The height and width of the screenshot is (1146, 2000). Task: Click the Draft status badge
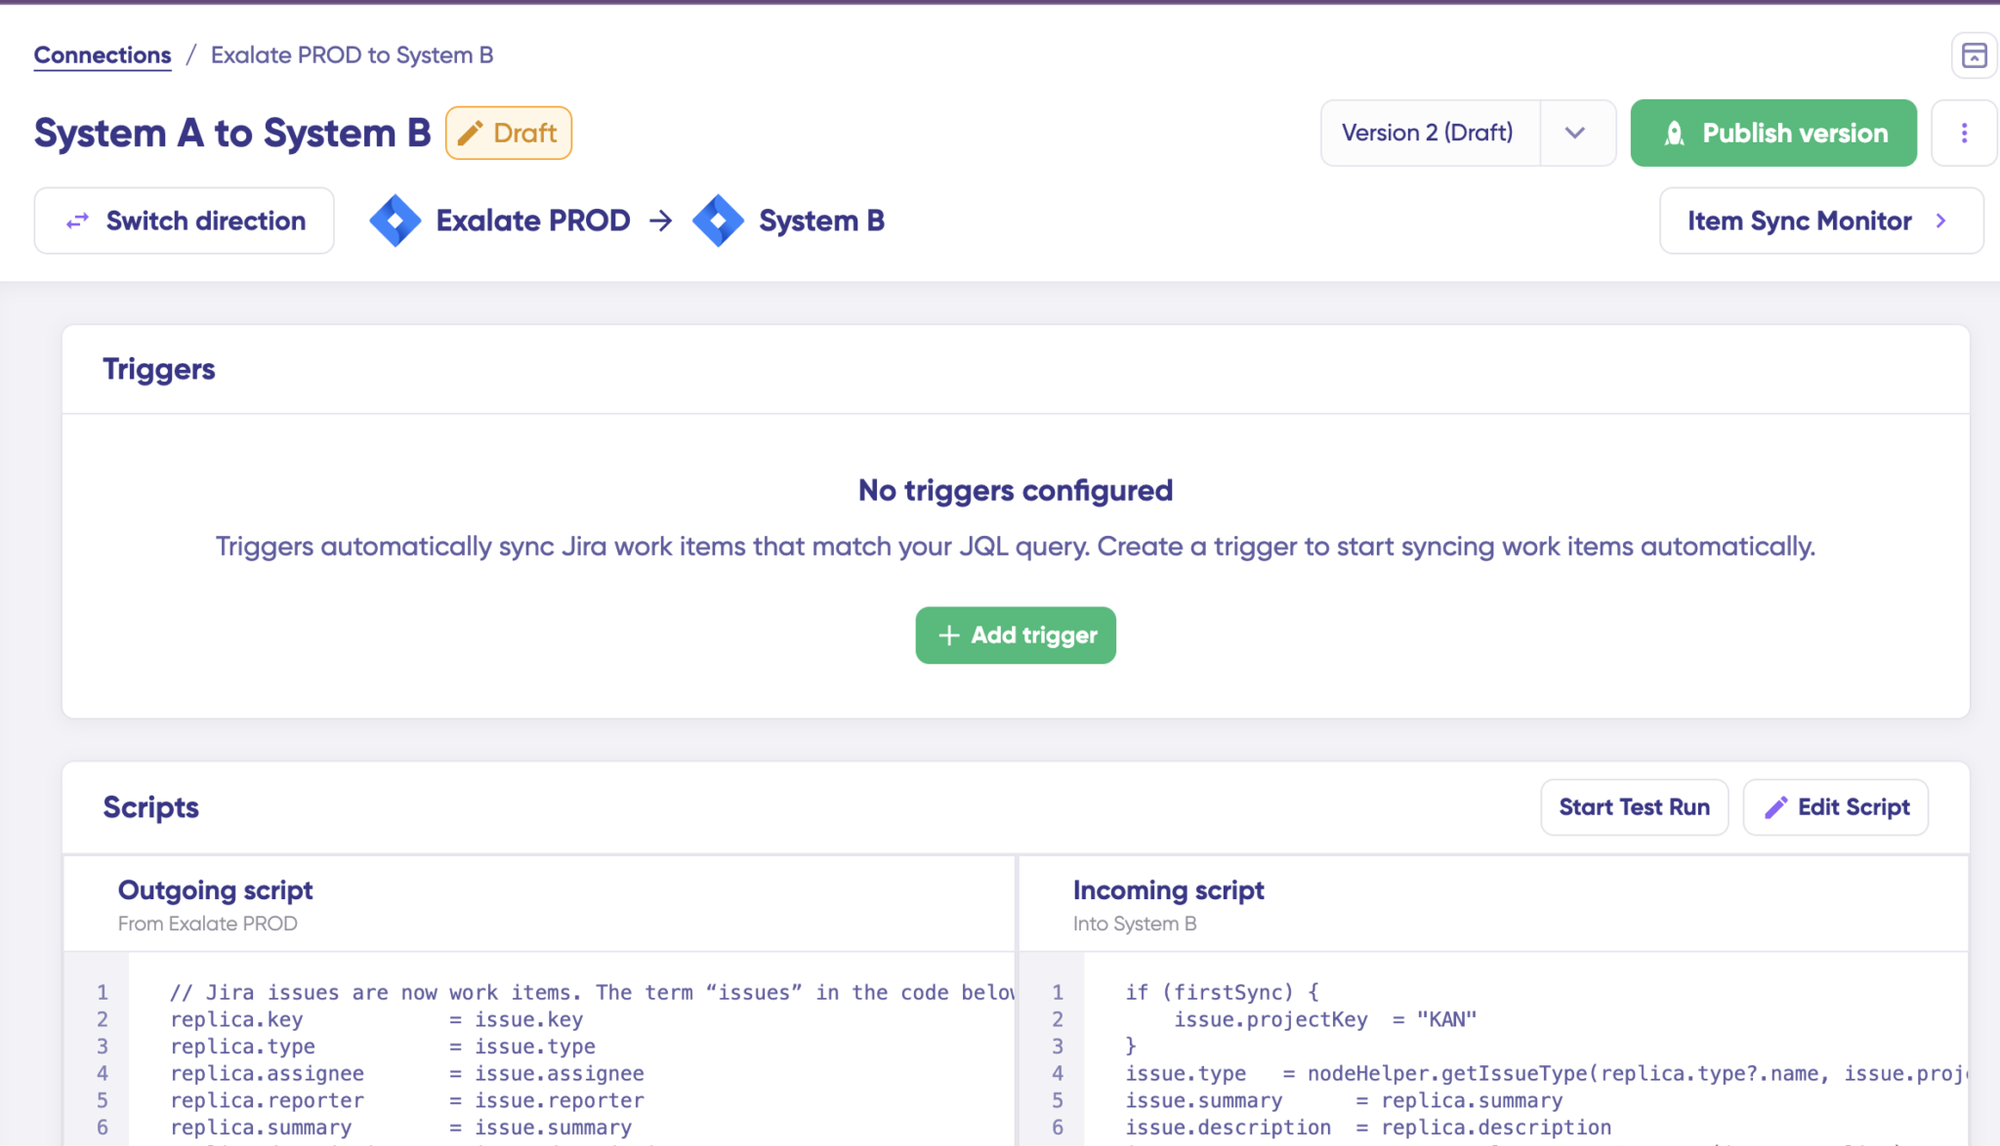[509, 133]
